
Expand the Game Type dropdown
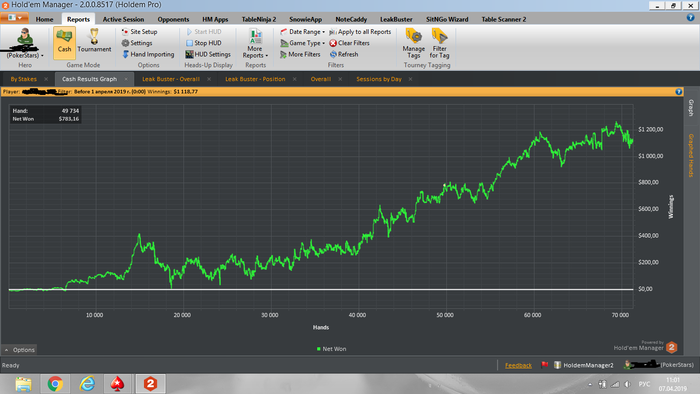tap(303, 43)
